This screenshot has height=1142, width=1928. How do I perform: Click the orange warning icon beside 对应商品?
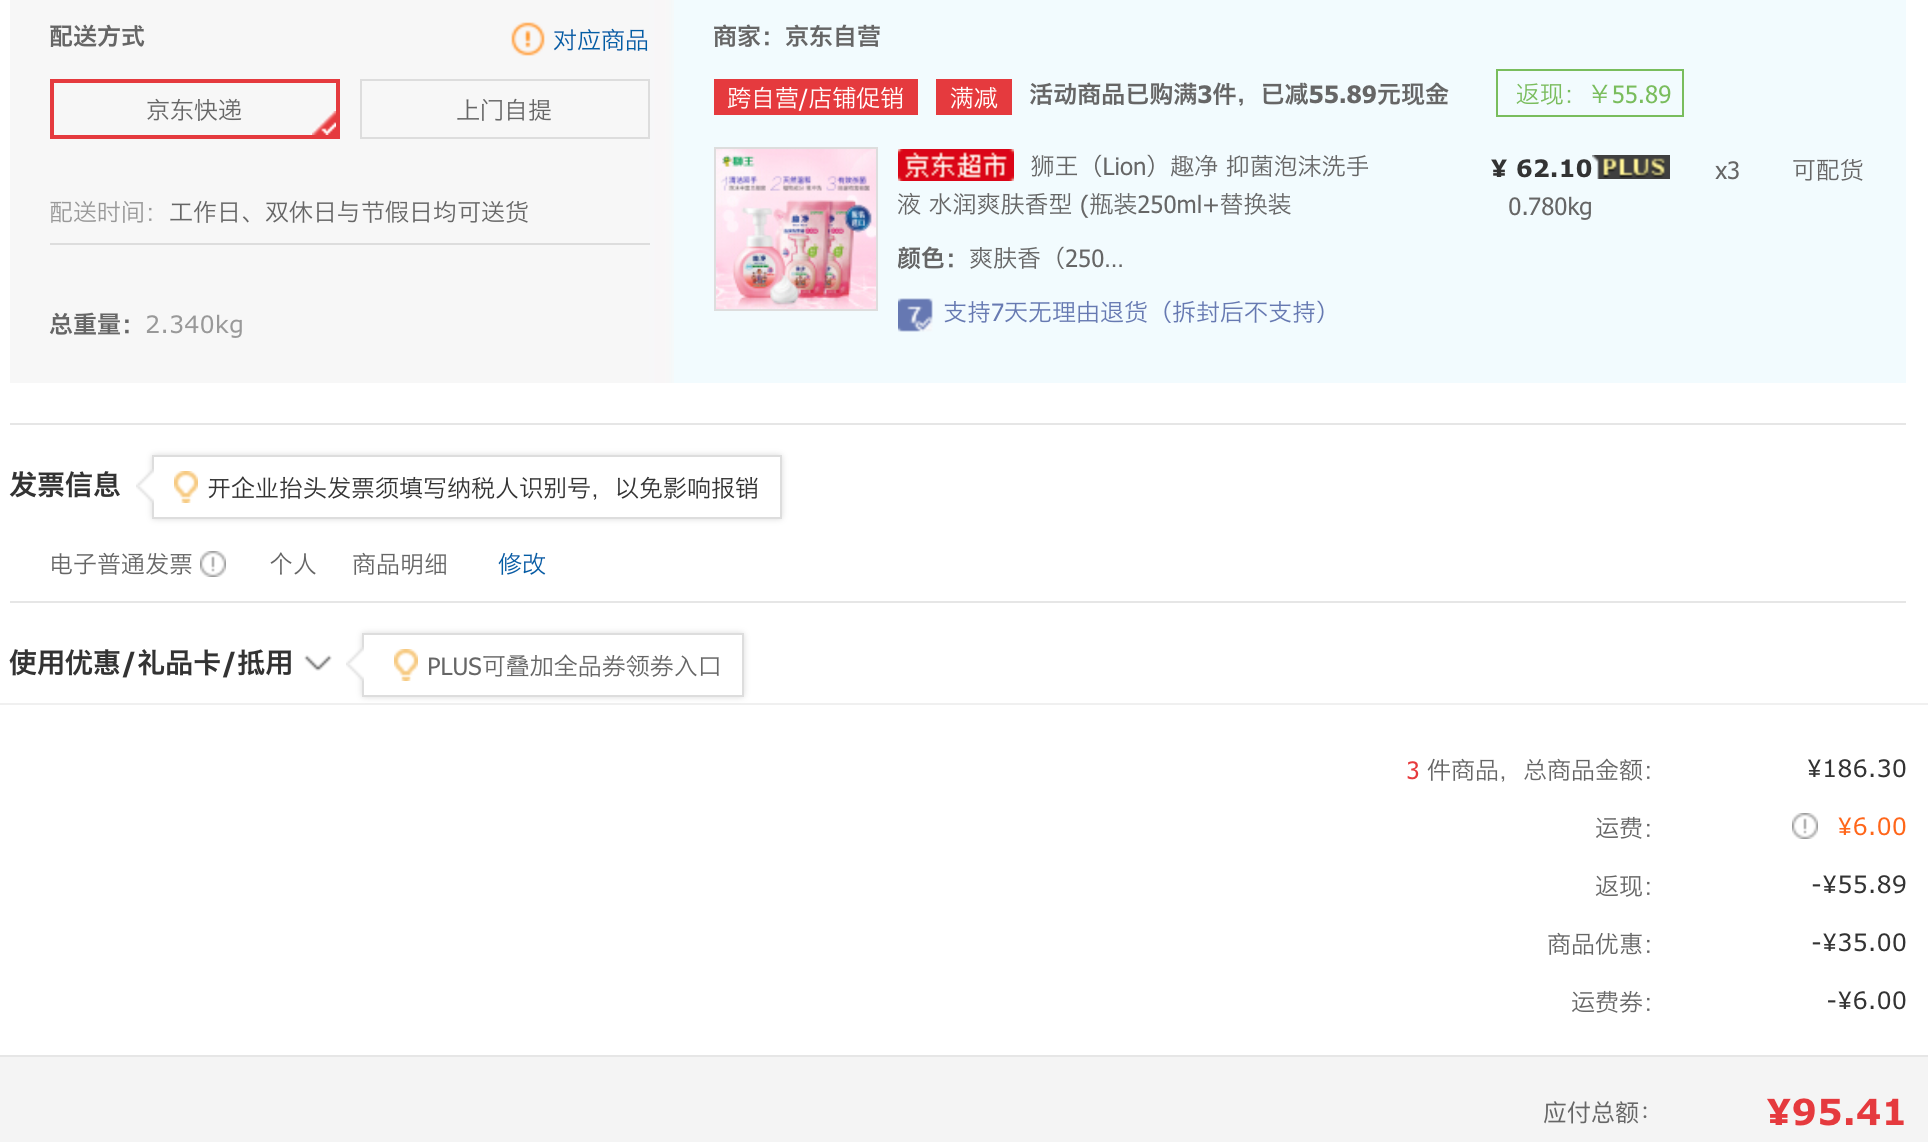click(527, 39)
